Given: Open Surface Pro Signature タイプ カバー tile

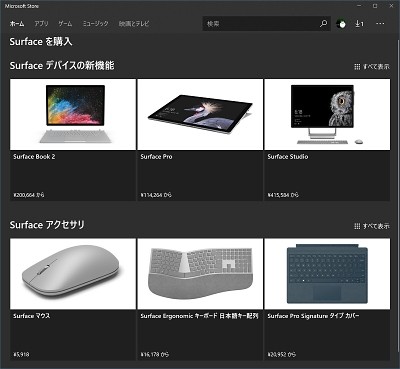Looking at the screenshot, I should (x=327, y=299).
